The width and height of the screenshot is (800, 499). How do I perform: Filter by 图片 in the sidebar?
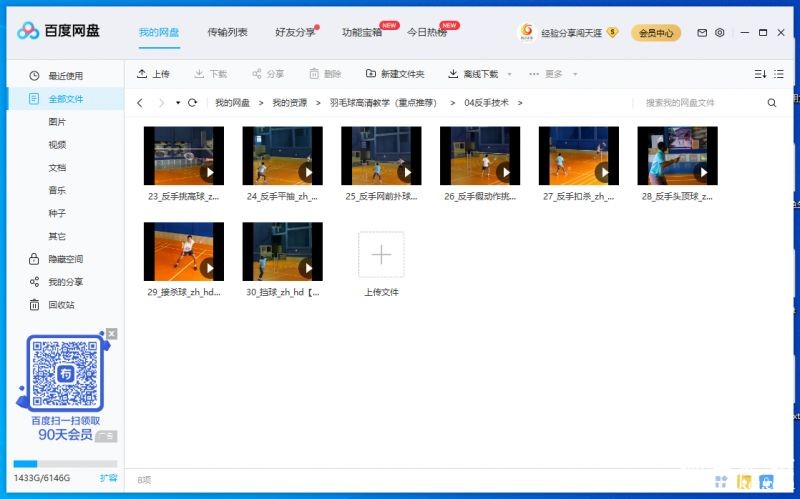[x=57, y=122]
